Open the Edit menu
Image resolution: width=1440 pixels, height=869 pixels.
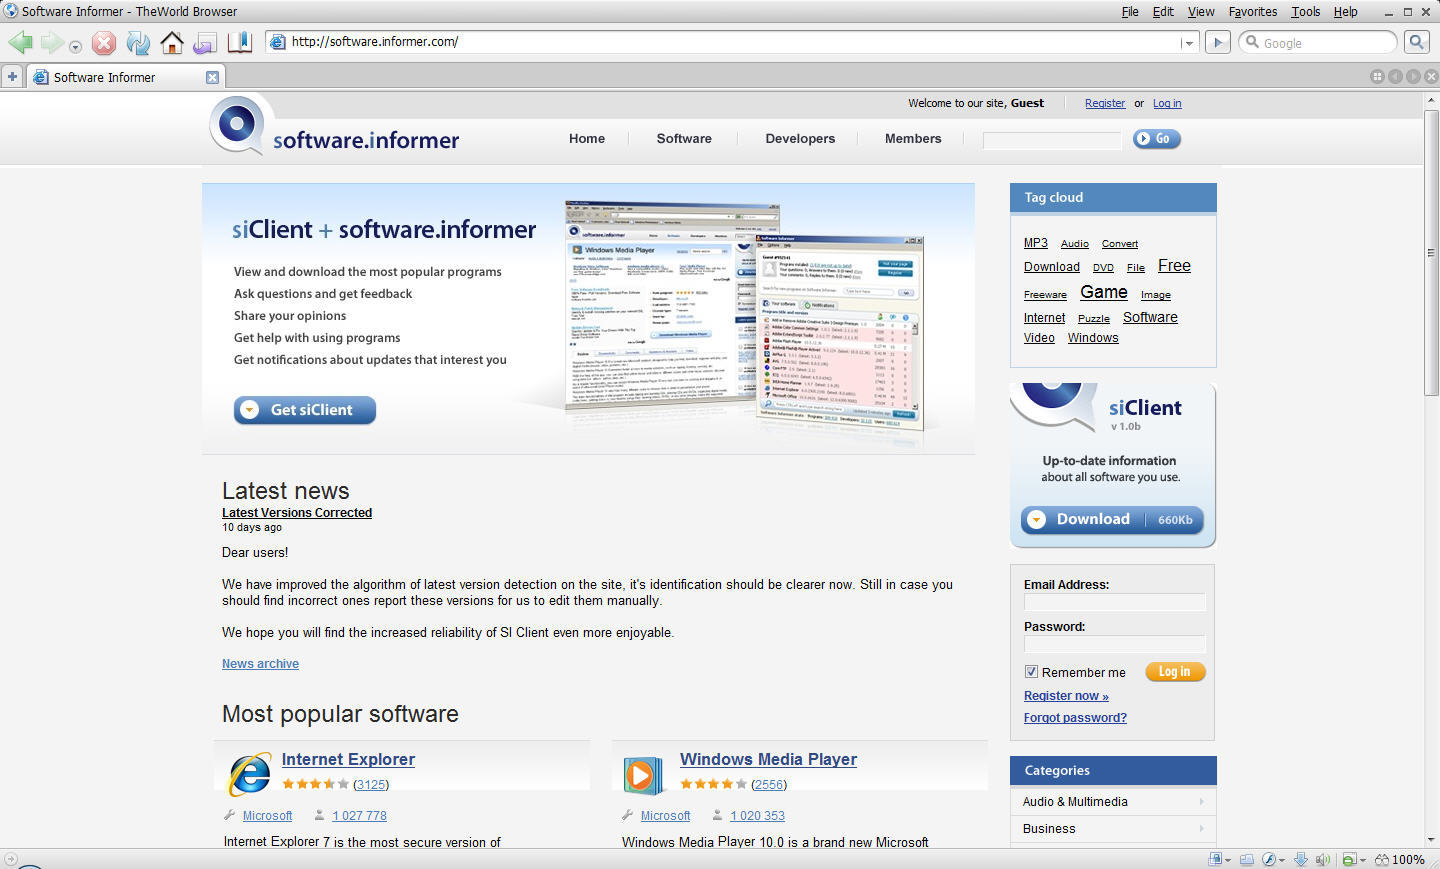1163,12
